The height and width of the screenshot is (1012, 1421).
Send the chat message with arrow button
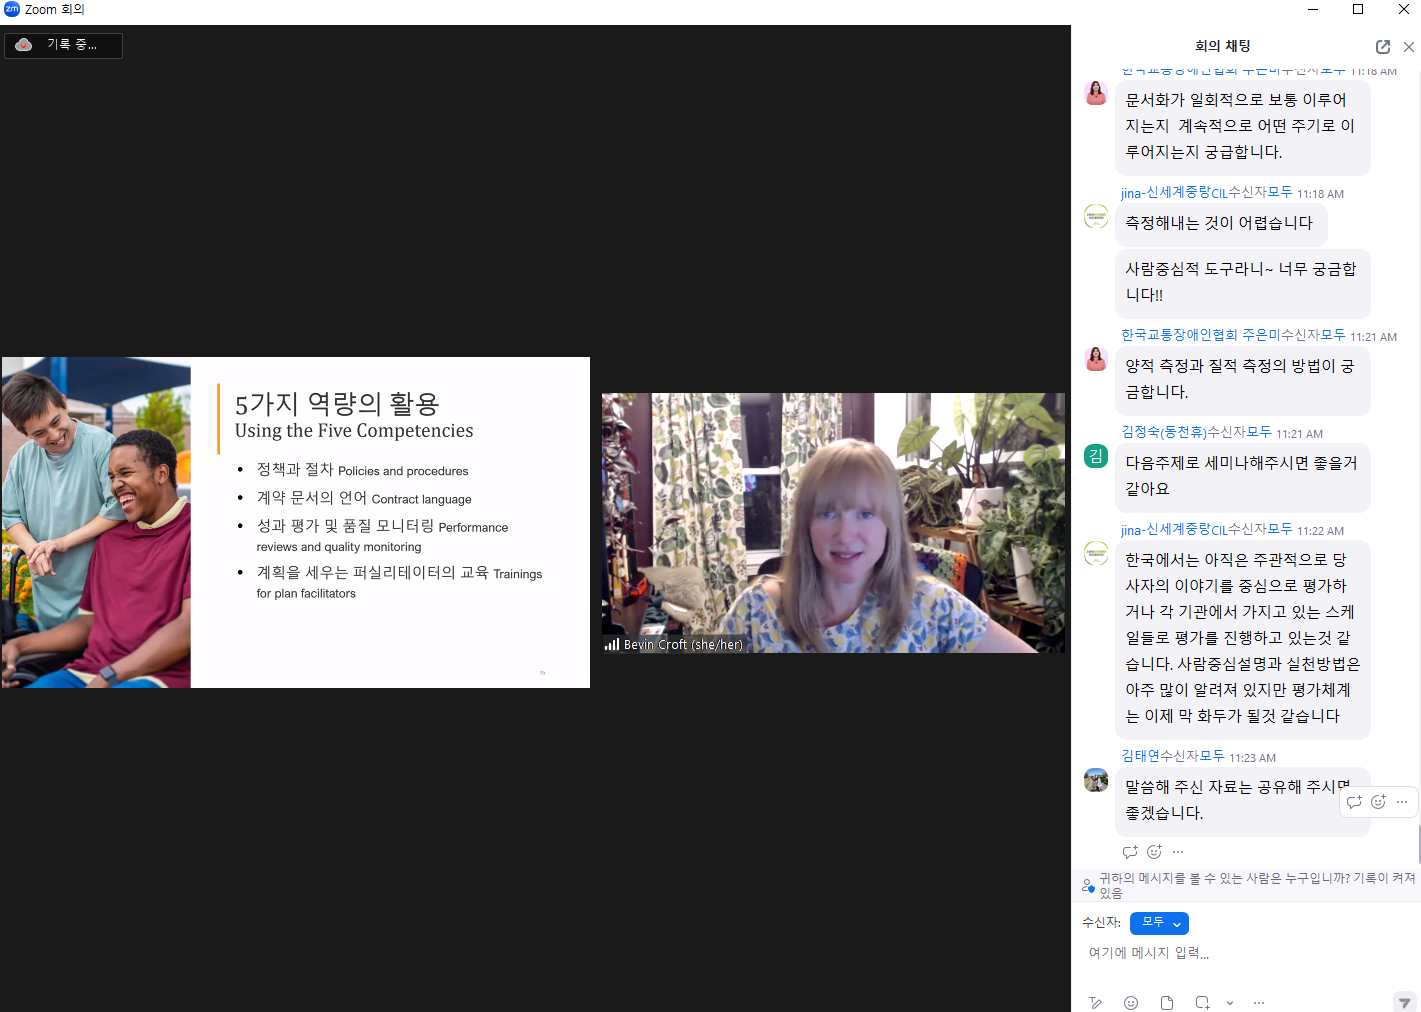(1404, 1003)
